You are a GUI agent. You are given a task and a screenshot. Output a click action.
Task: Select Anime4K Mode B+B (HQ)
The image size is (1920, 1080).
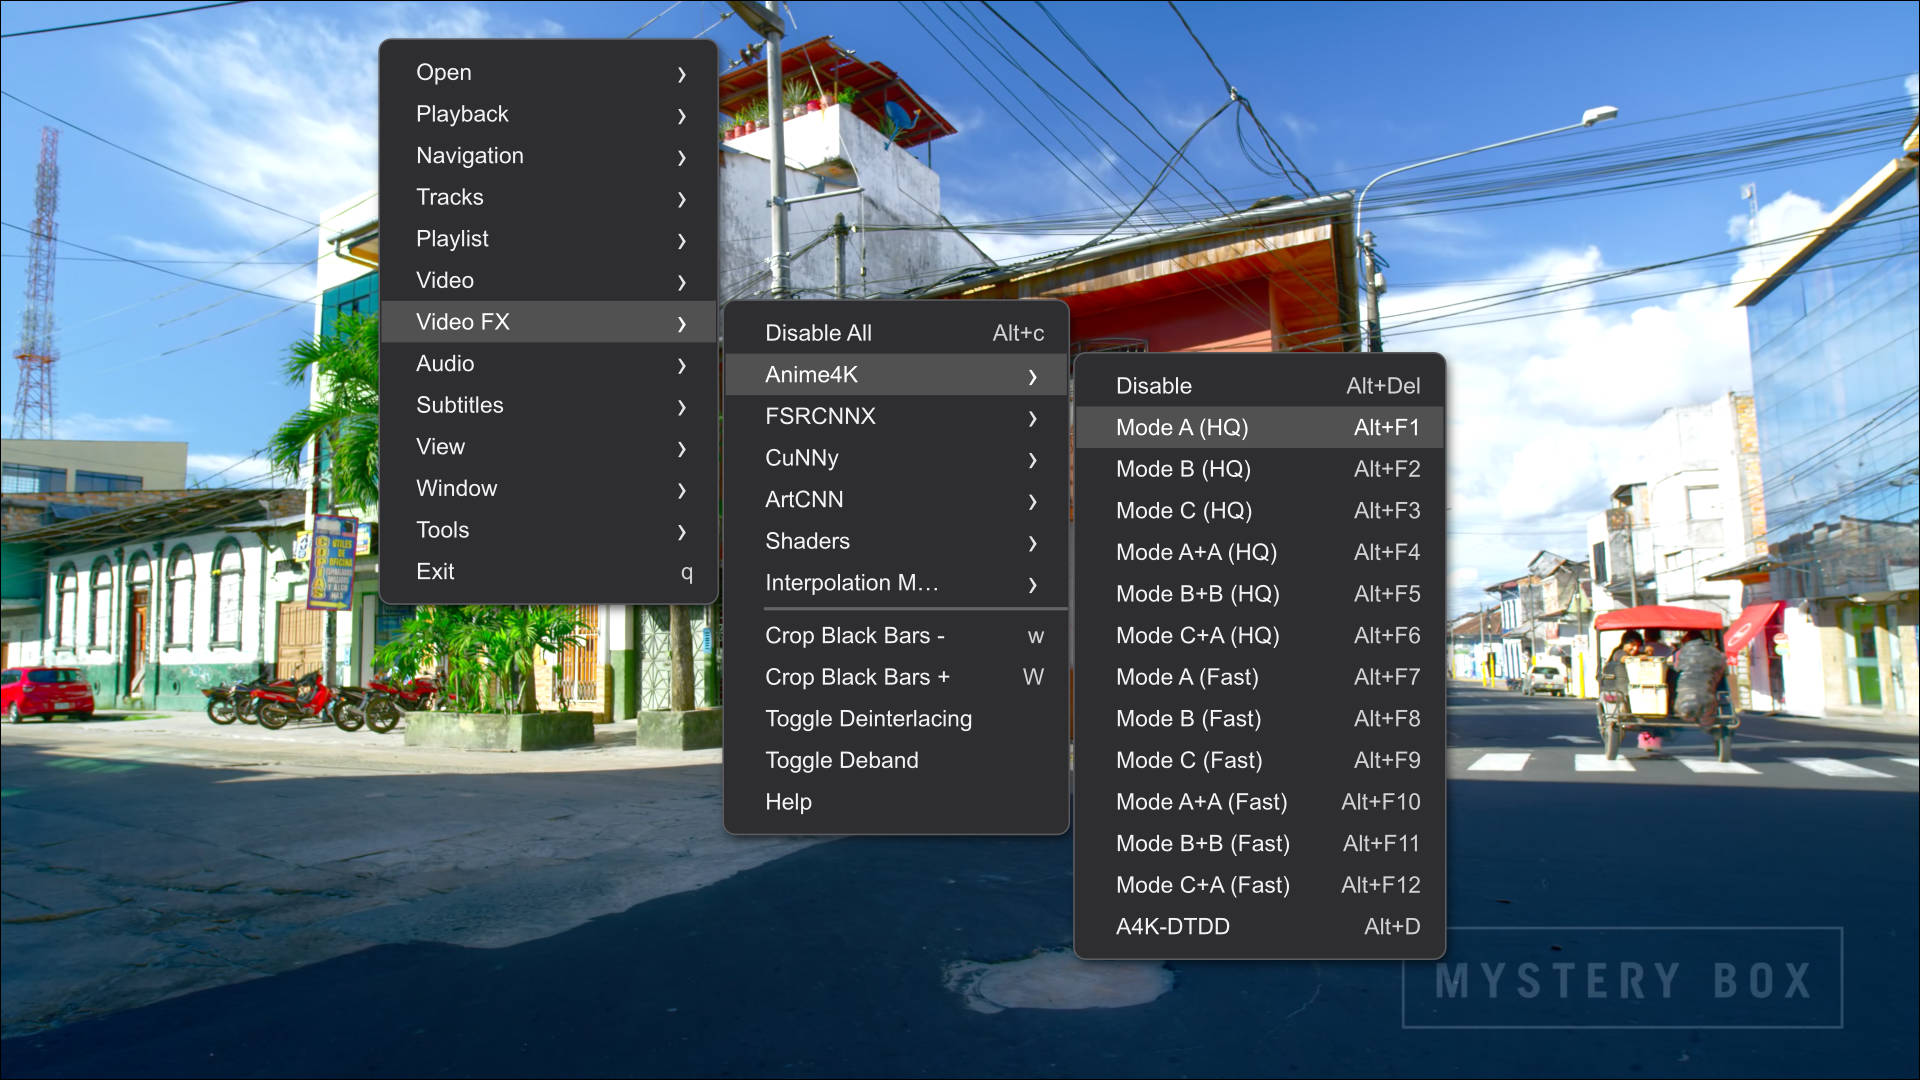(x=1260, y=594)
